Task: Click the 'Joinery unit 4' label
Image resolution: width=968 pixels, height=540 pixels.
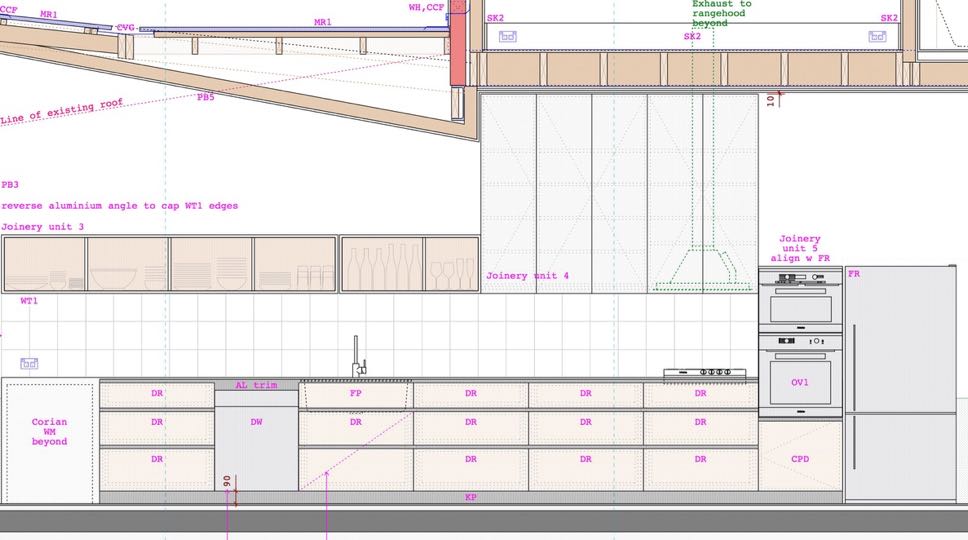Action: [x=527, y=275]
